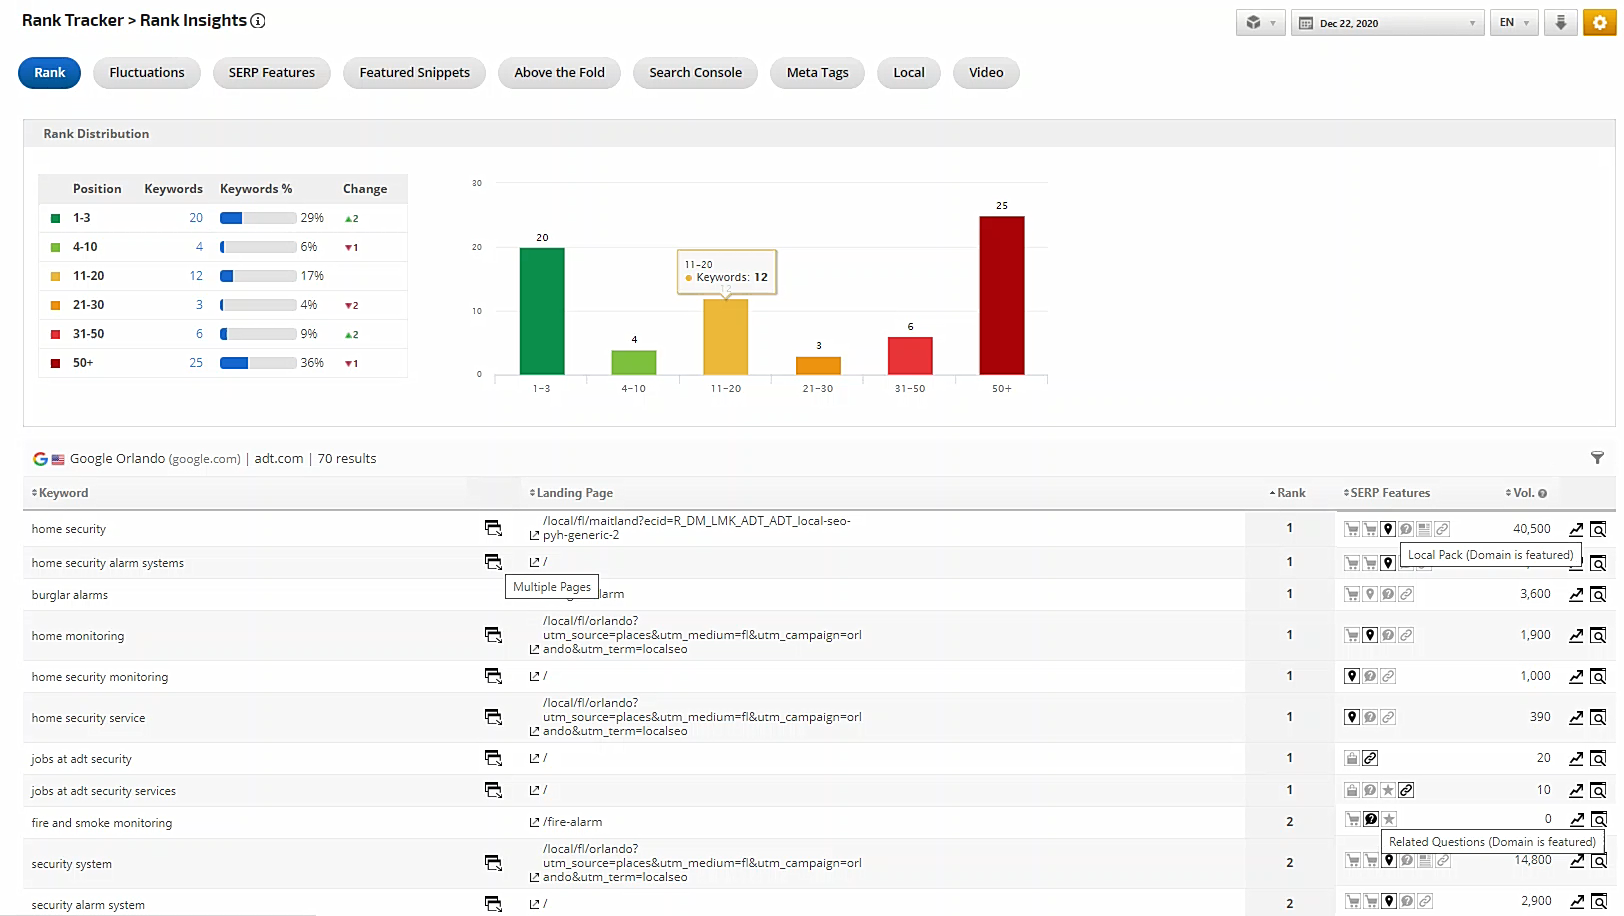The width and height of the screenshot is (1624, 916).
Task: Open multiple pages icon for home security
Action: coord(493,528)
